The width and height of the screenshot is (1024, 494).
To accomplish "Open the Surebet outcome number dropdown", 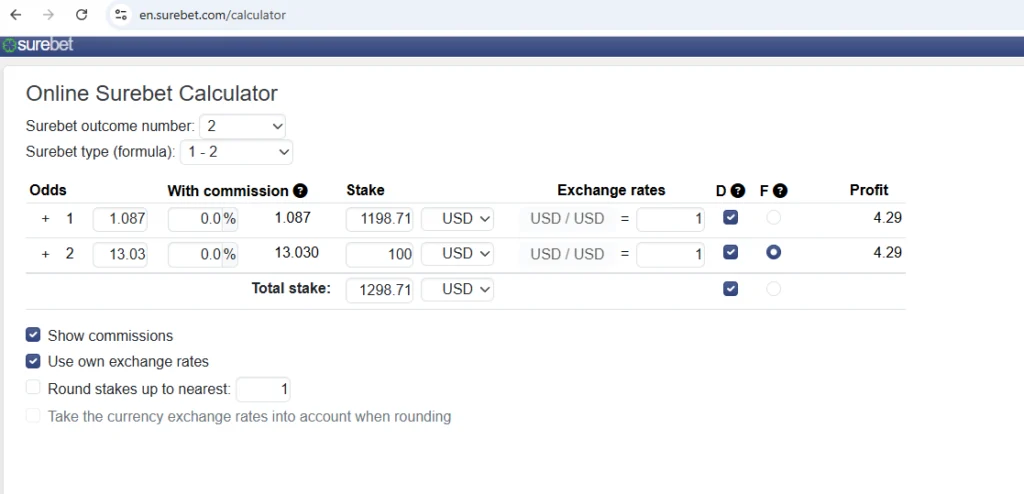I will [242, 126].
